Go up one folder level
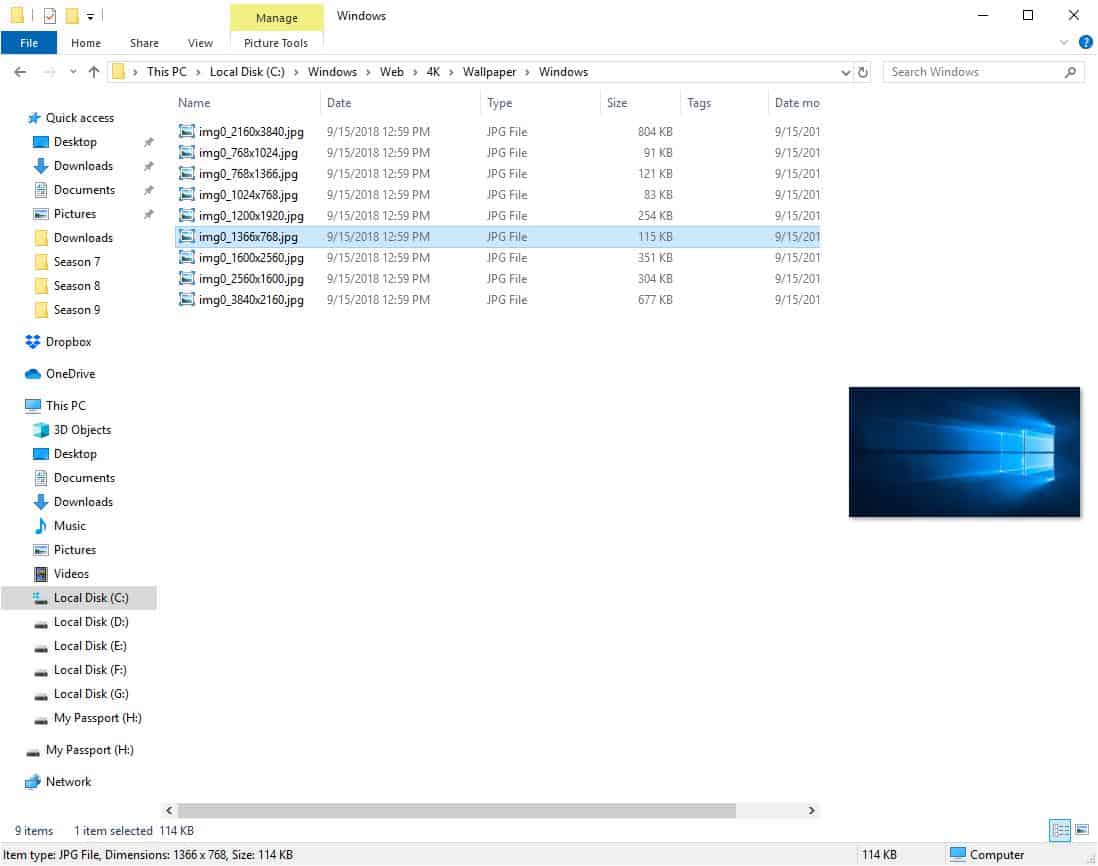The width and height of the screenshot is (1098, 866). (94, 72)
